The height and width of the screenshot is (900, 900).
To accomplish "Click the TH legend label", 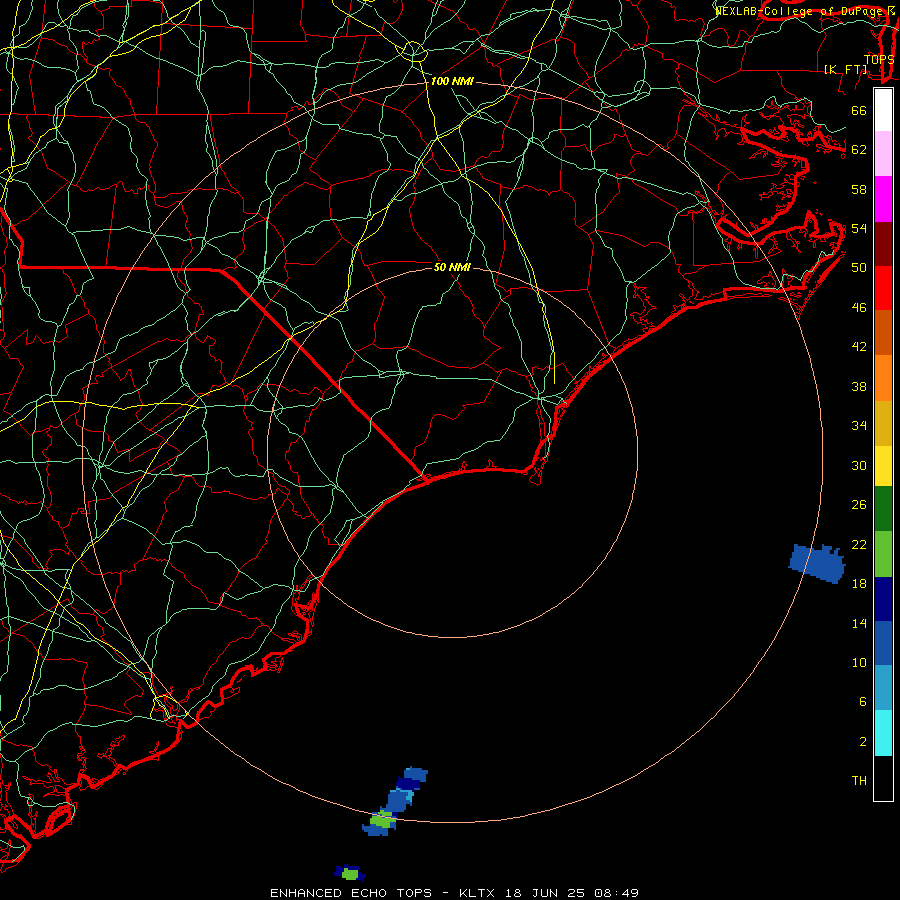I will pos(859,781).
